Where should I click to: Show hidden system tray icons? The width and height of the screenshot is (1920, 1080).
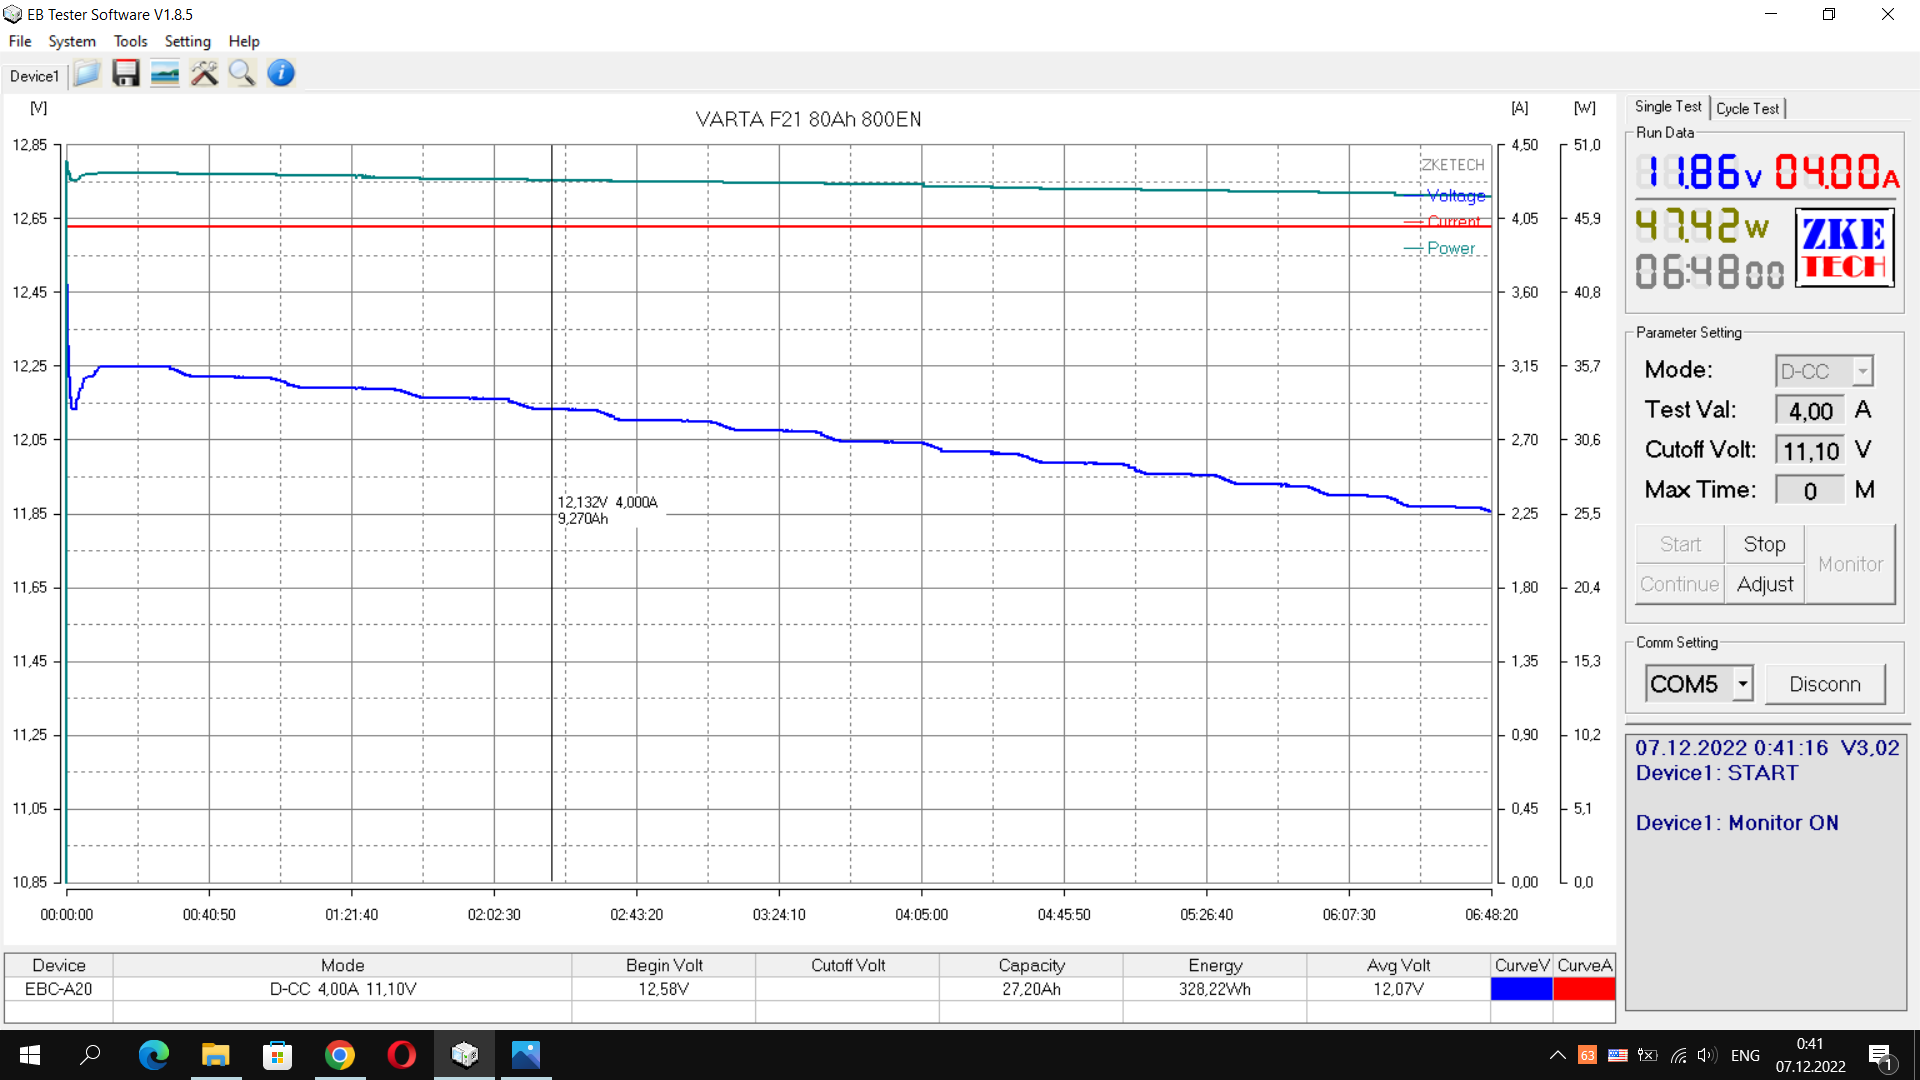pyautogui.click(x=1557, y=1055)
